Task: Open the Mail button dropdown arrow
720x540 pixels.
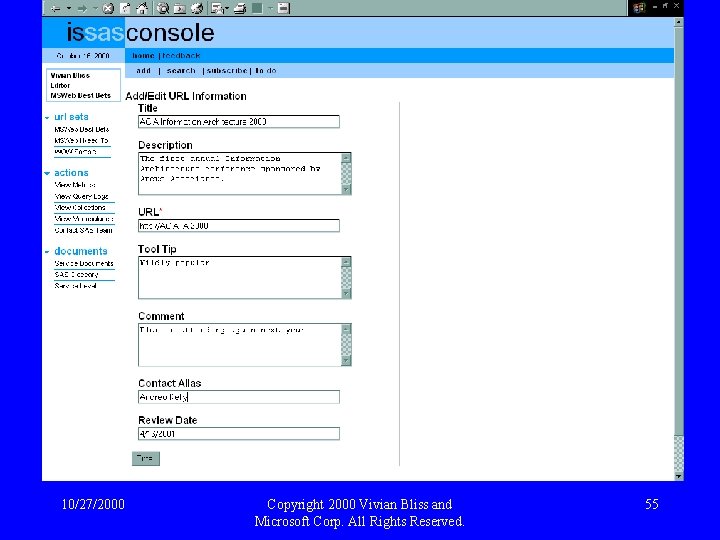Action: click(x=226, y=8)
